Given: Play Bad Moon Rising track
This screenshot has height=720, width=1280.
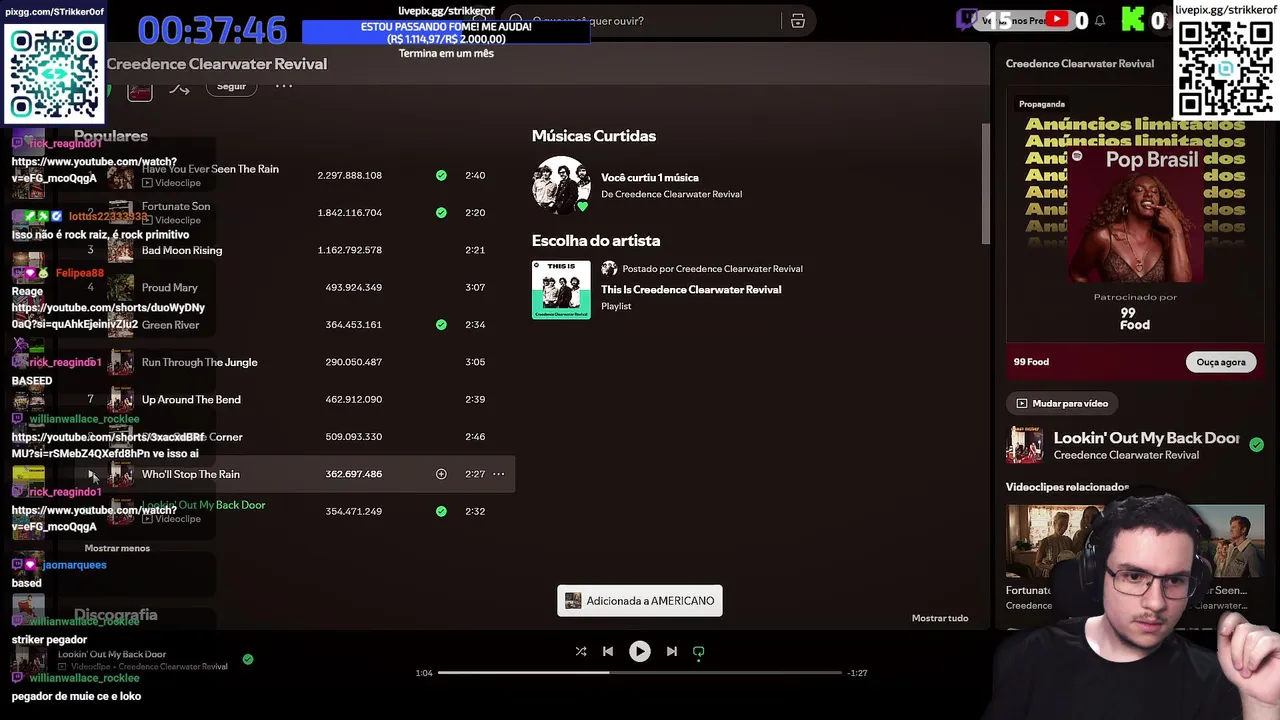Looking at the screenshot, I should (x=182, y=250).
